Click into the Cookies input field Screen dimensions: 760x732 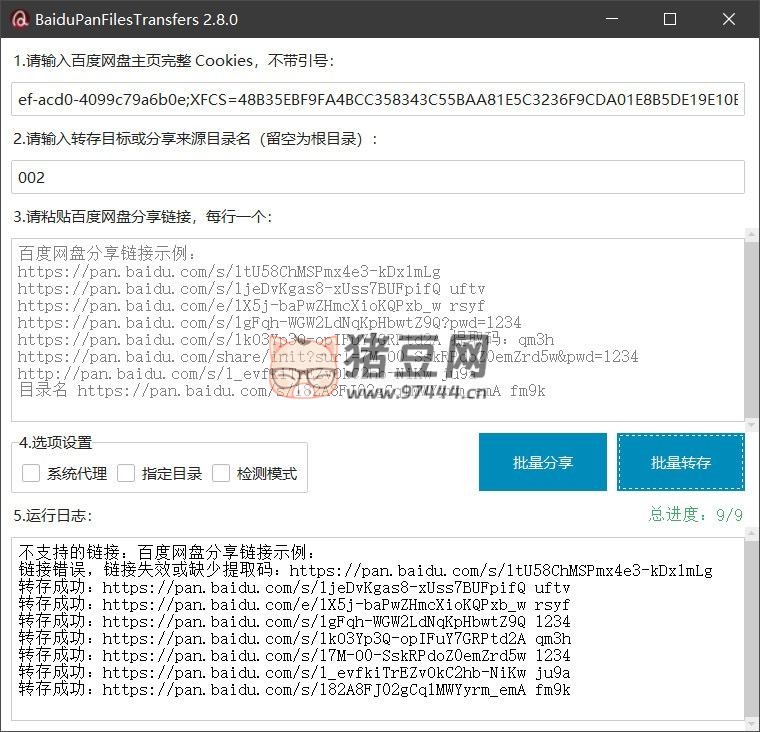coord(378,99)
